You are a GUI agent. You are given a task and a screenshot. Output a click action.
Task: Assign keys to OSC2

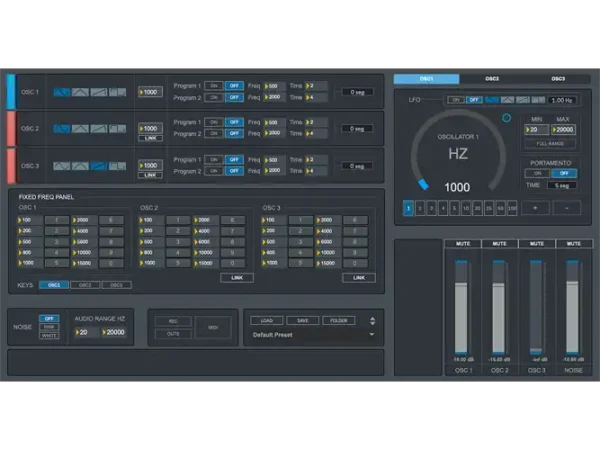[x=85, y=285]
